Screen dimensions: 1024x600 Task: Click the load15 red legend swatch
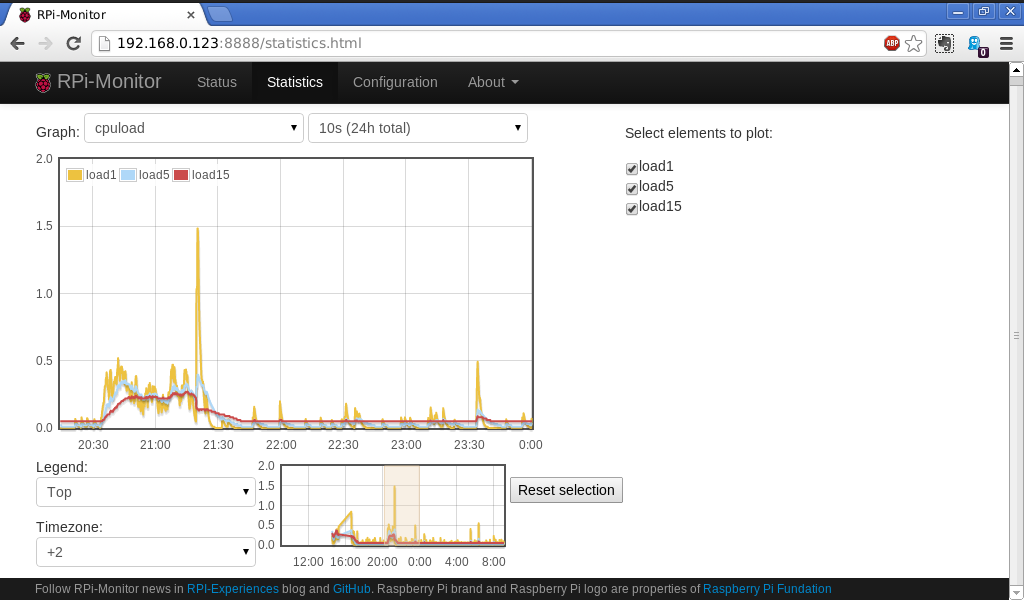click(181, 175)
